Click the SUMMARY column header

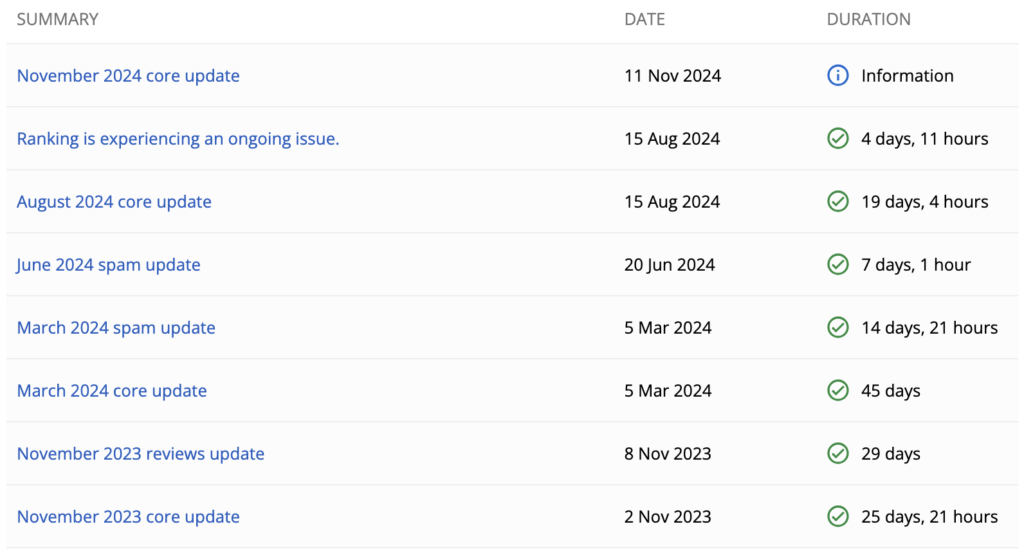(57, 19)
